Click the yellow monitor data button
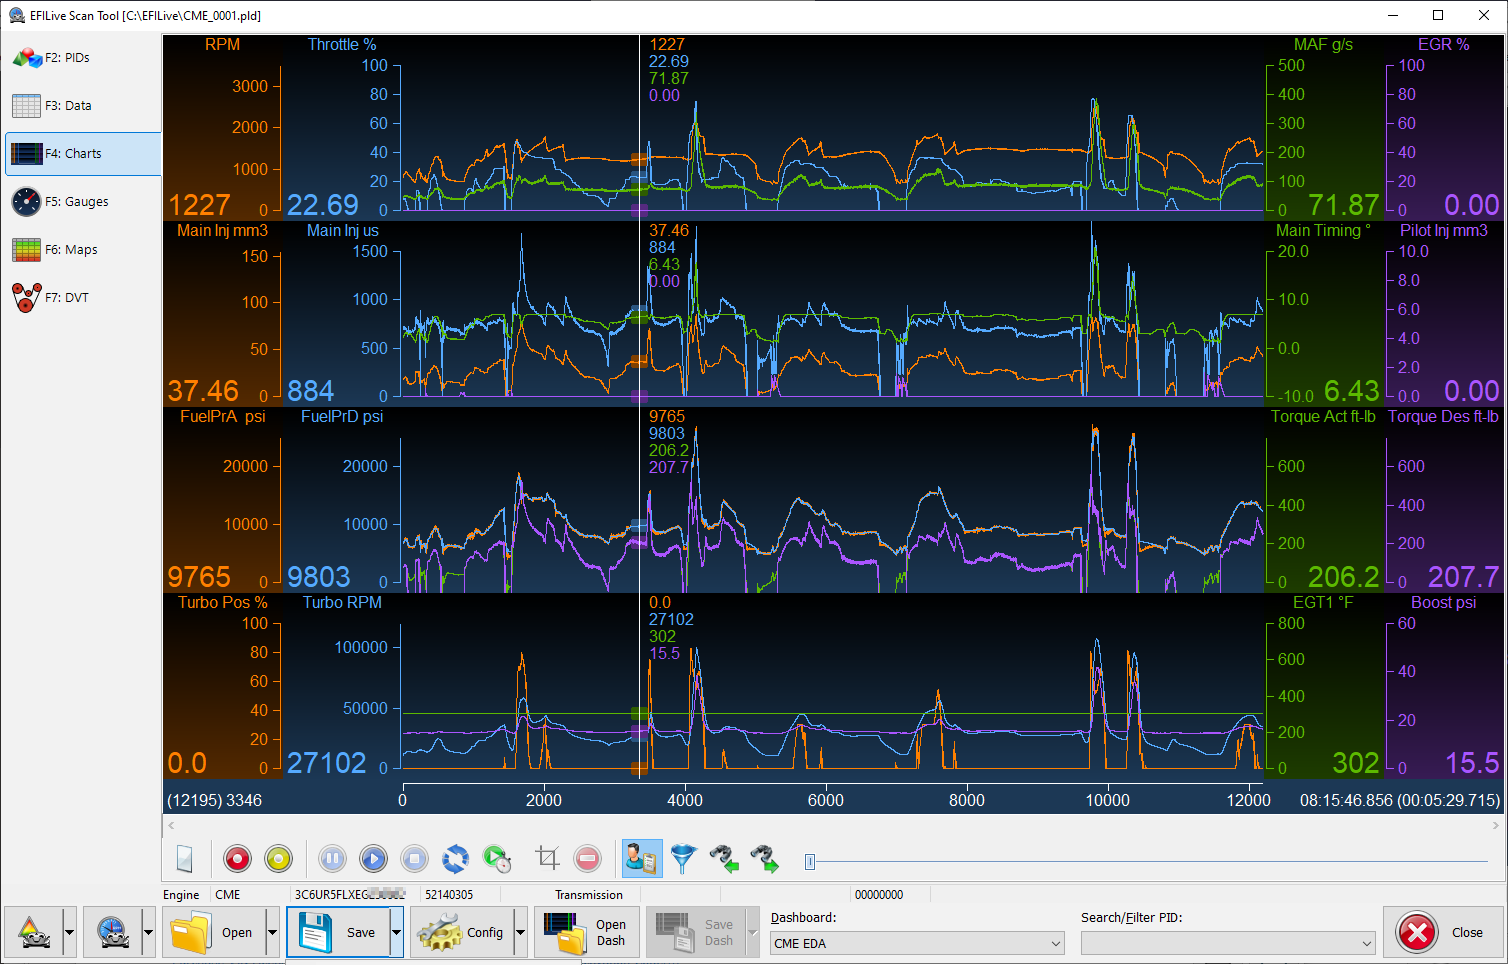 tap(279, 859)
